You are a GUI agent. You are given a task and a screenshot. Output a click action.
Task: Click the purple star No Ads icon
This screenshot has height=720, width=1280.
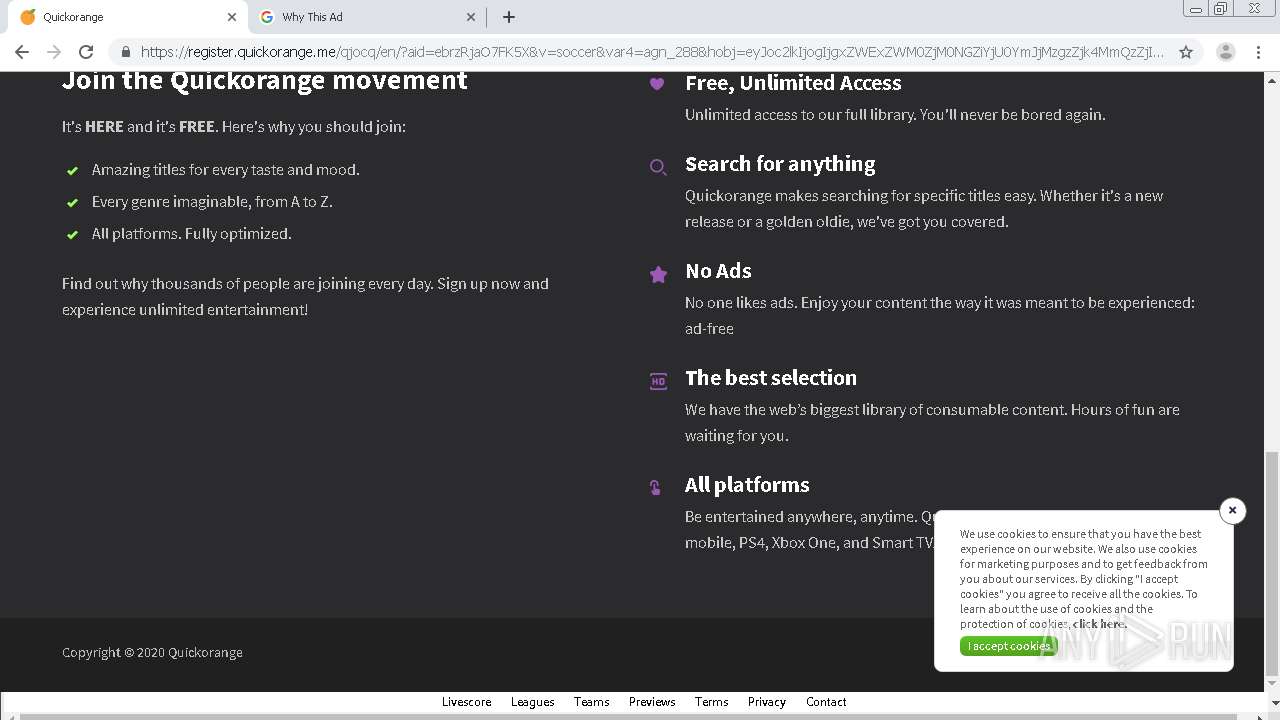click(x=658, y=274)
